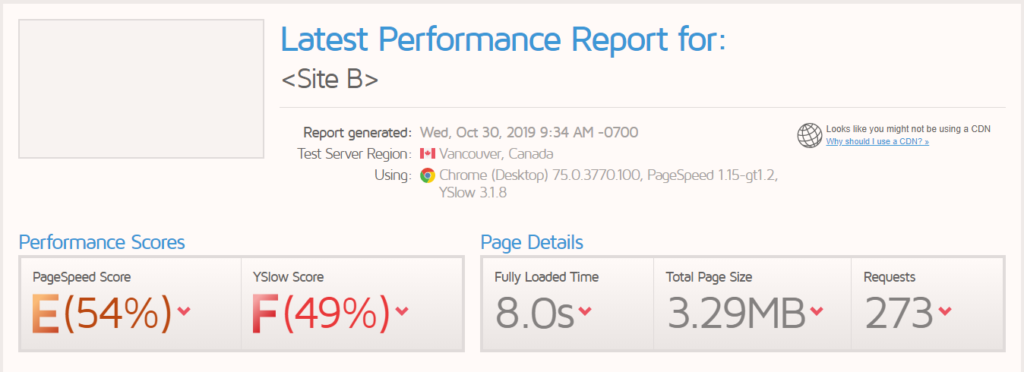Click the F(49%) YSlow grade
Screen dimensions: 1024x372
[321, 313]
